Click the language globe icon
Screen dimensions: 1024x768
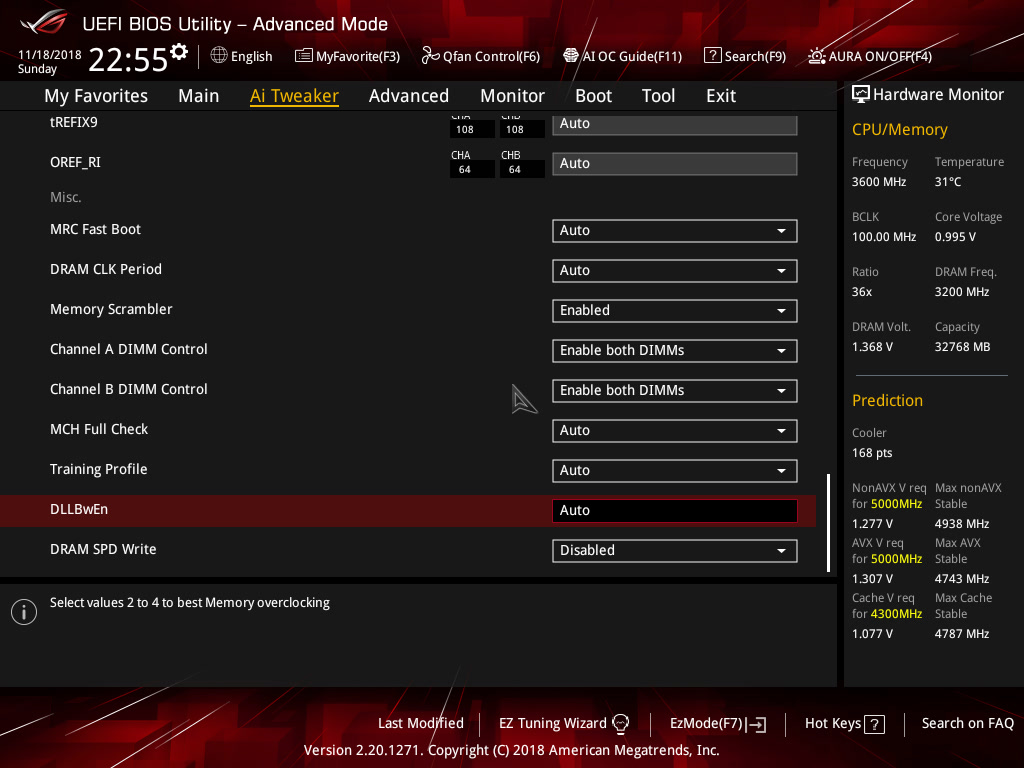point(219,56)
